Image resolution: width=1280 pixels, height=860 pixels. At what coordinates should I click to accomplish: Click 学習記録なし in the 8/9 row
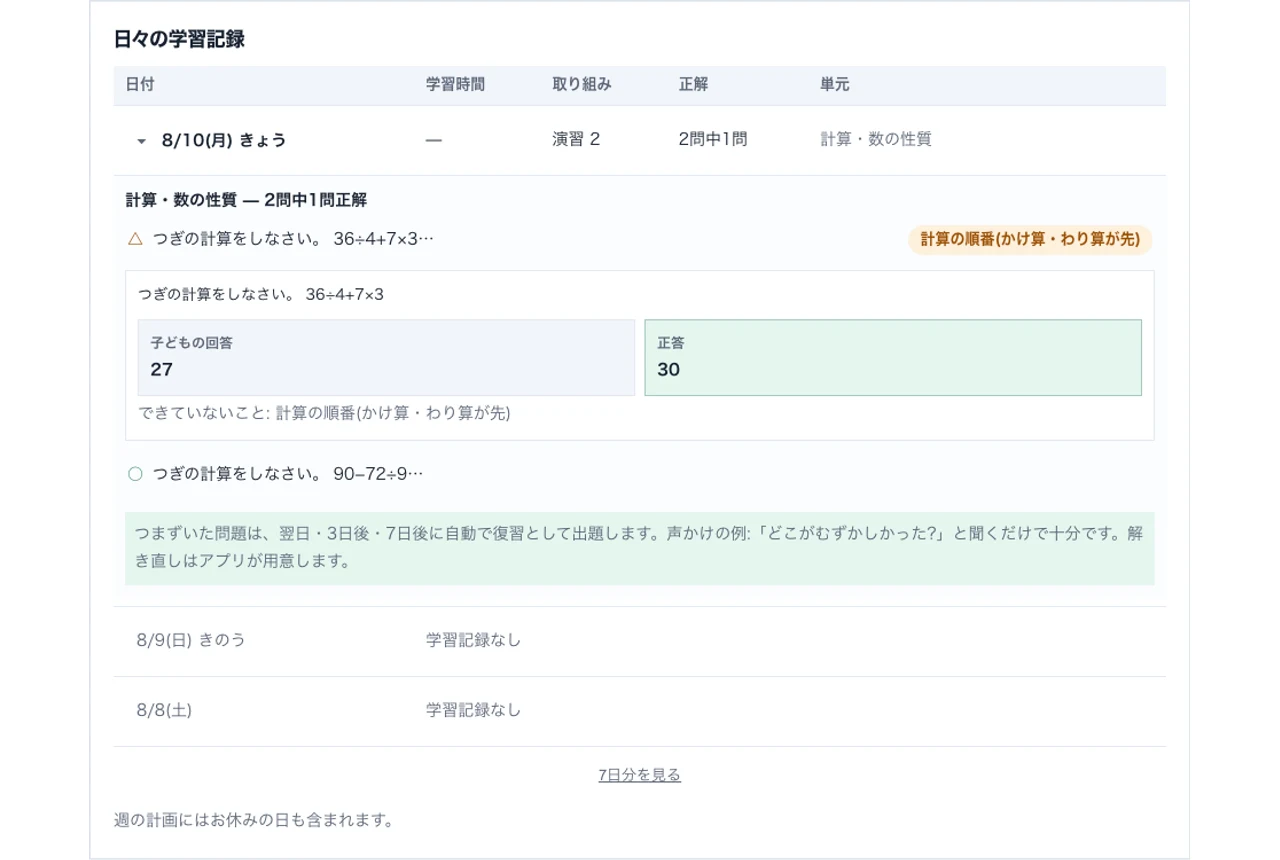(x=474, y=640)
